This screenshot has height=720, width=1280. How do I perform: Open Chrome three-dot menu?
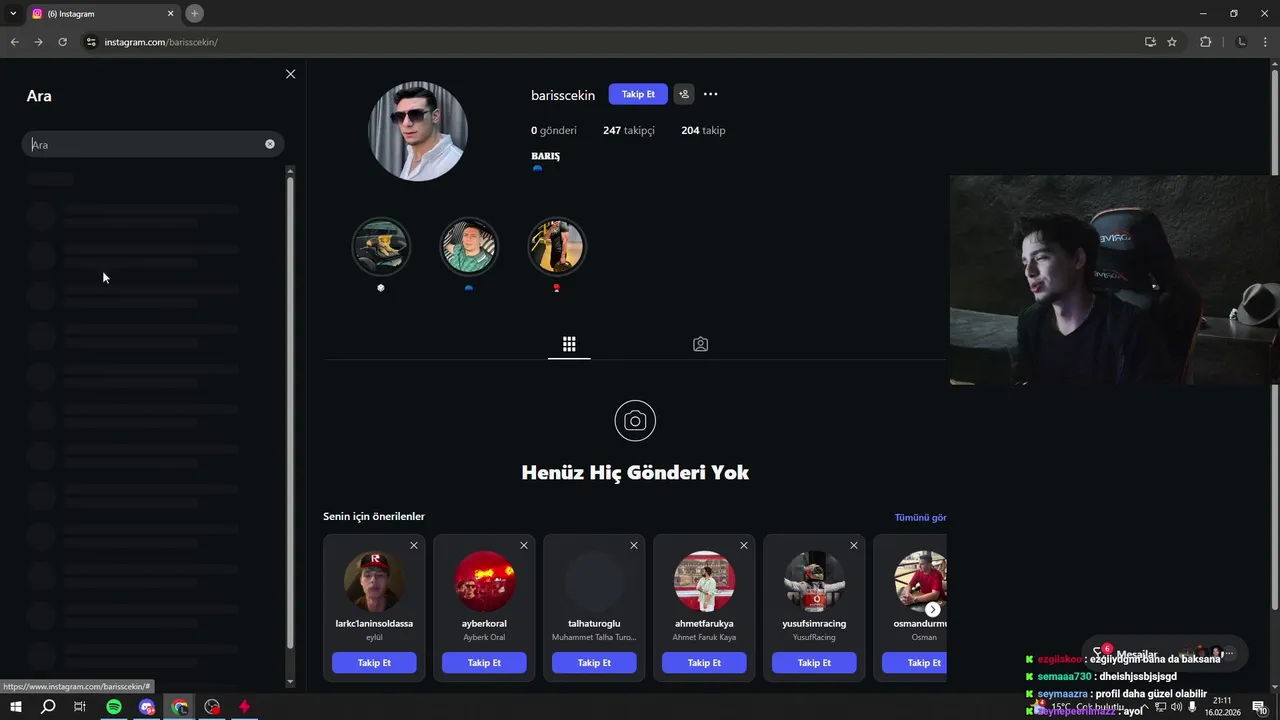coord(1266,42)
